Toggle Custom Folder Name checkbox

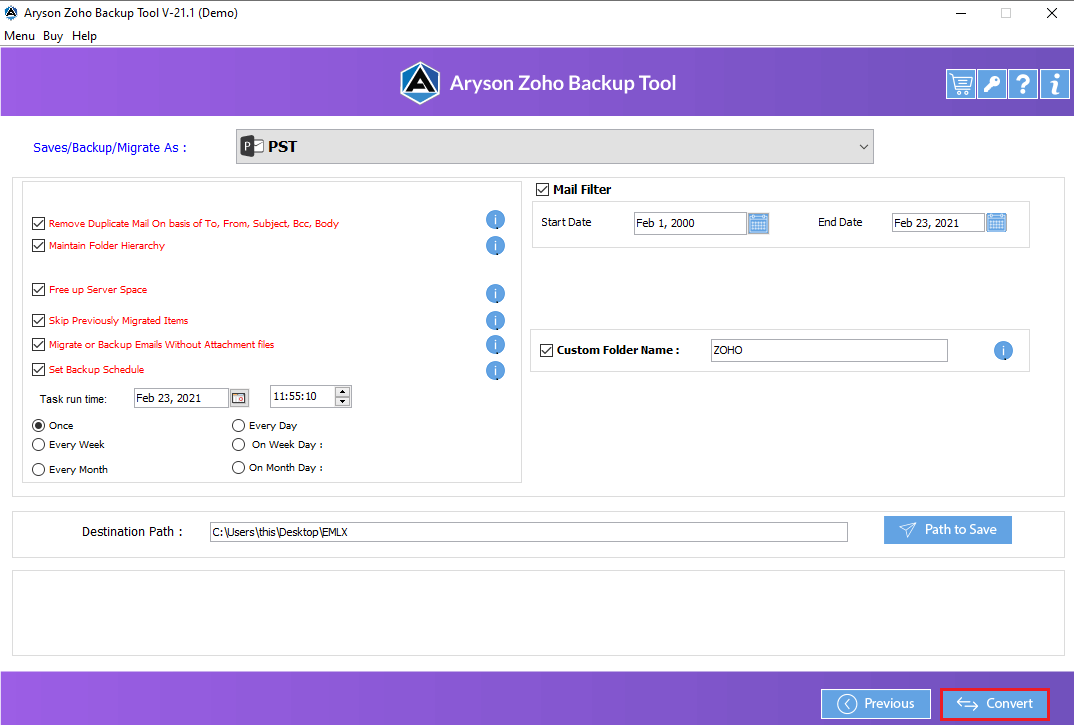pyautogui.click(x=547, y=350)
